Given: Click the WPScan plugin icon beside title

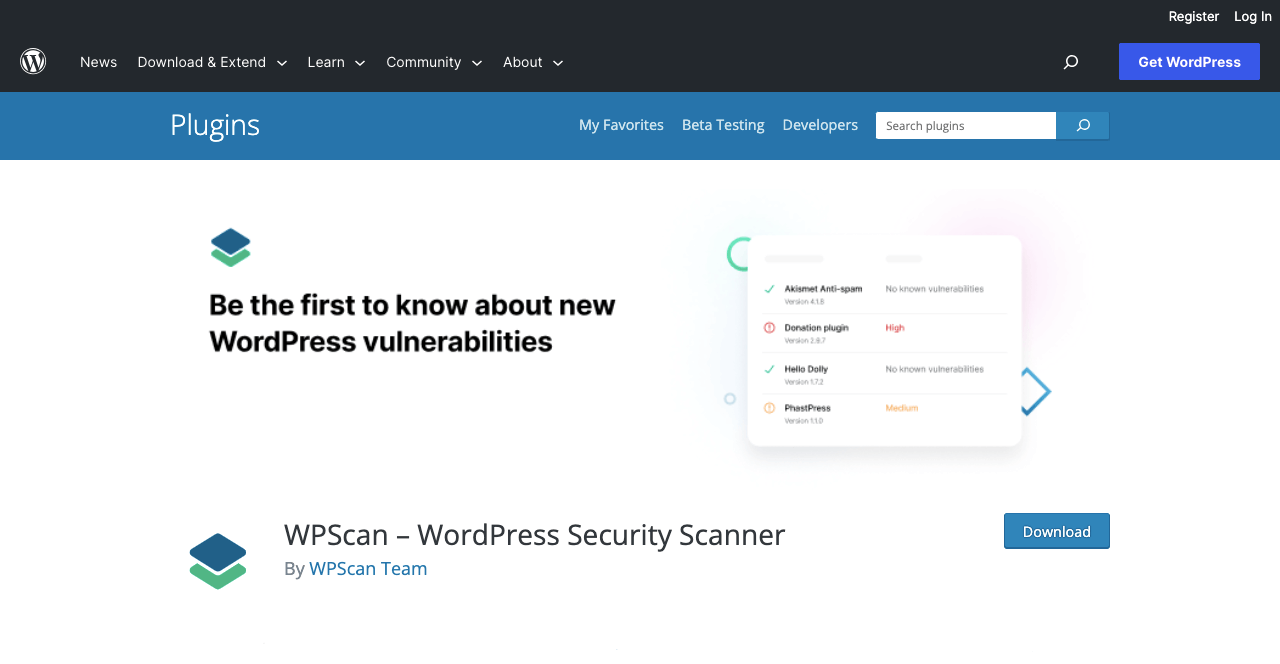Looking at the screenshot, I should (x=218, y=561).
